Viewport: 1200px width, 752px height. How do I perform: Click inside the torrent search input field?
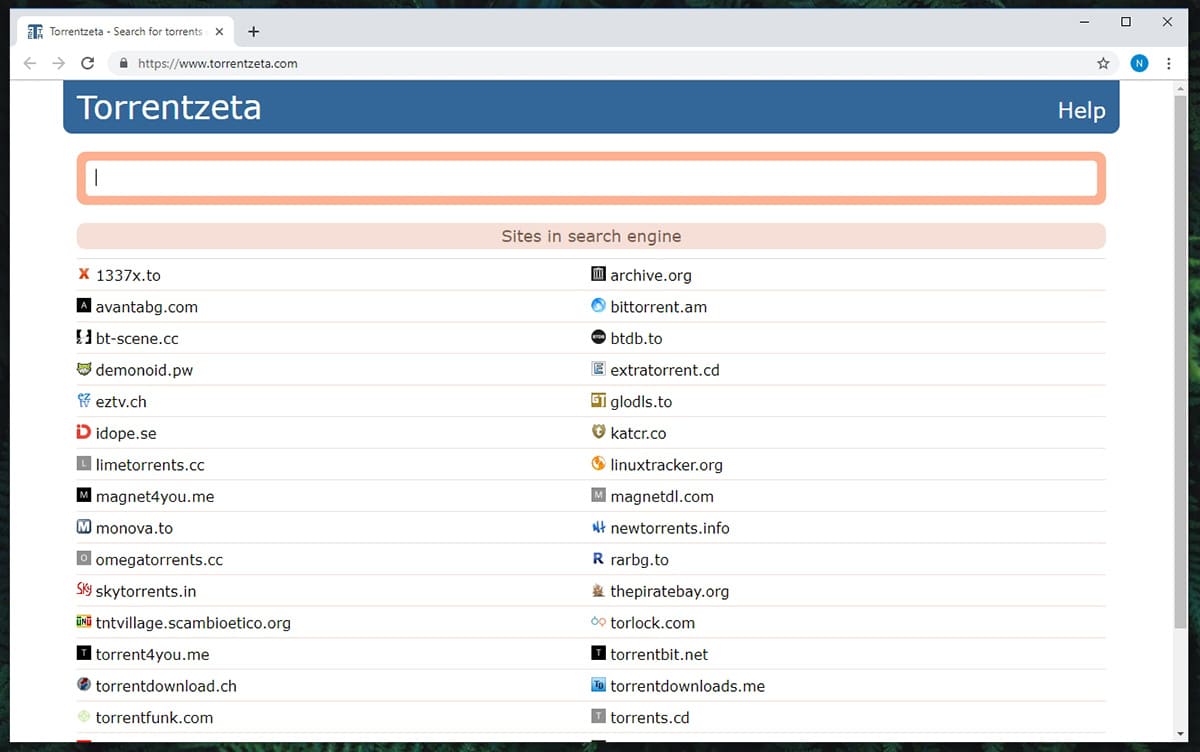[590, 177]
